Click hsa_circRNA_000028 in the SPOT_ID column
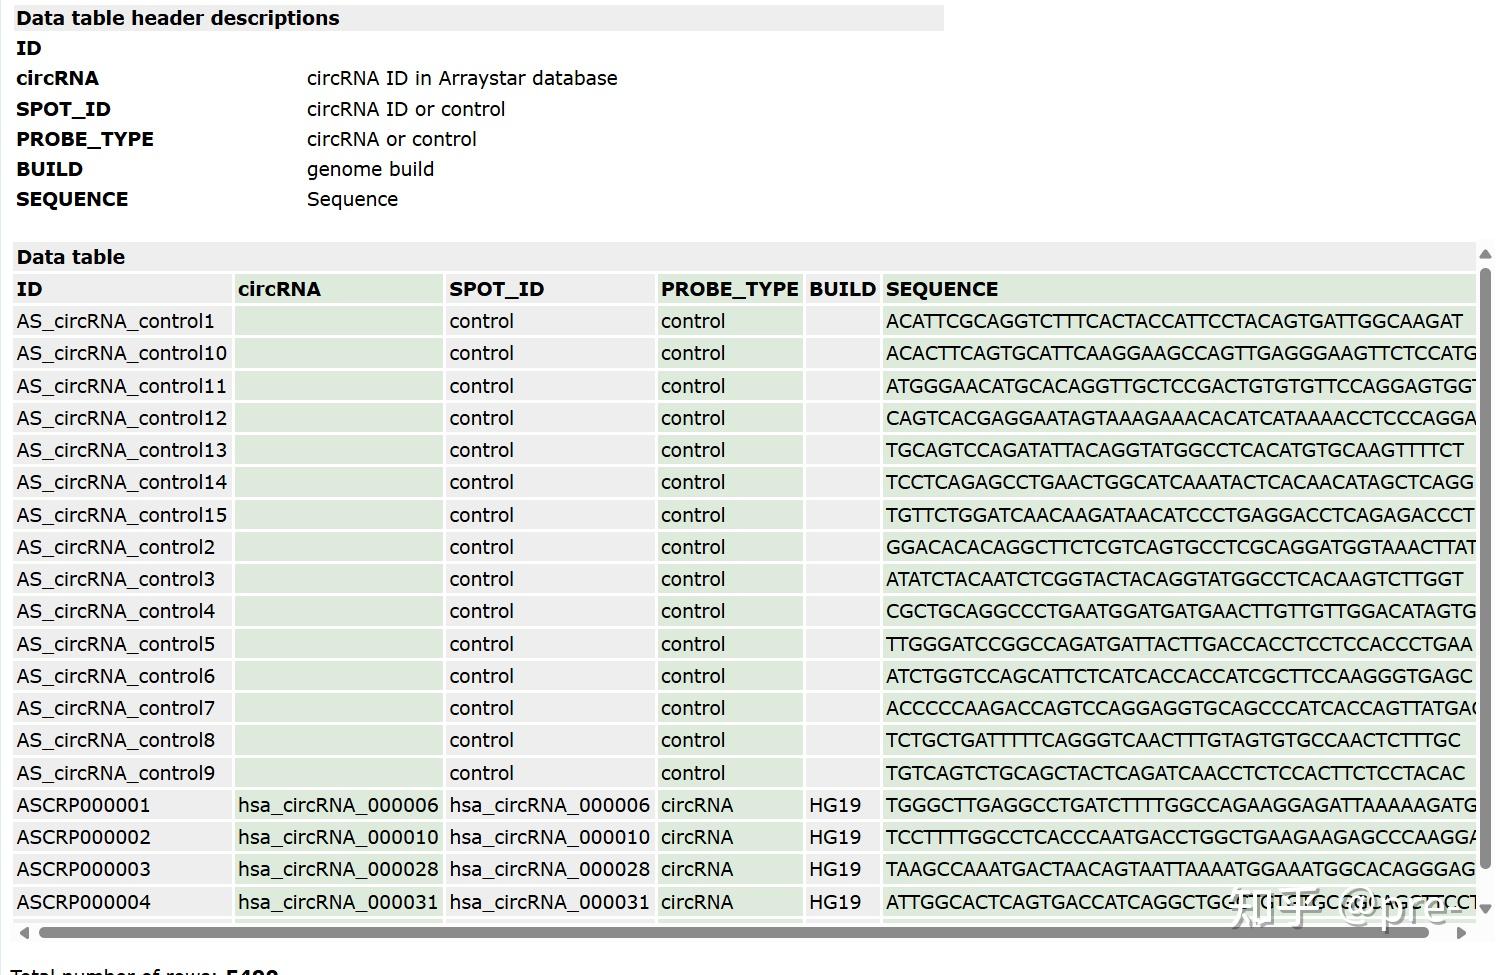Image resolution: width=1501 pixels, height=975 pixels. coord(549,869)
